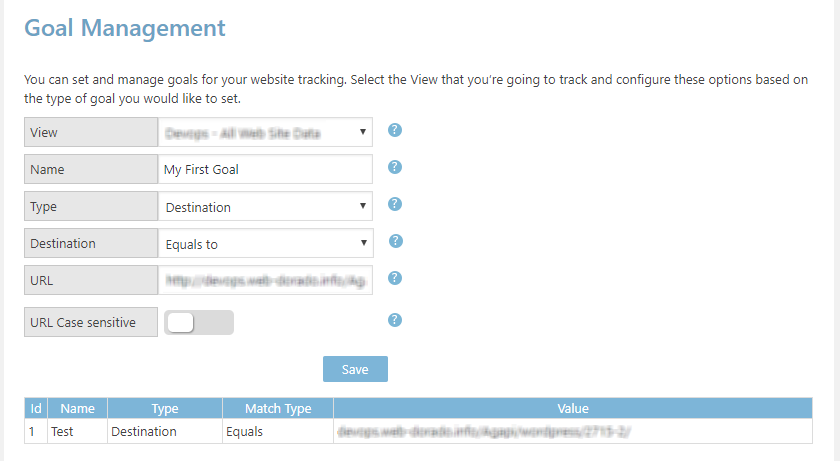Image resolution: width=840 pixels, height=461 pixels.
Task: Select the Value column header
Action: [573, 409]
